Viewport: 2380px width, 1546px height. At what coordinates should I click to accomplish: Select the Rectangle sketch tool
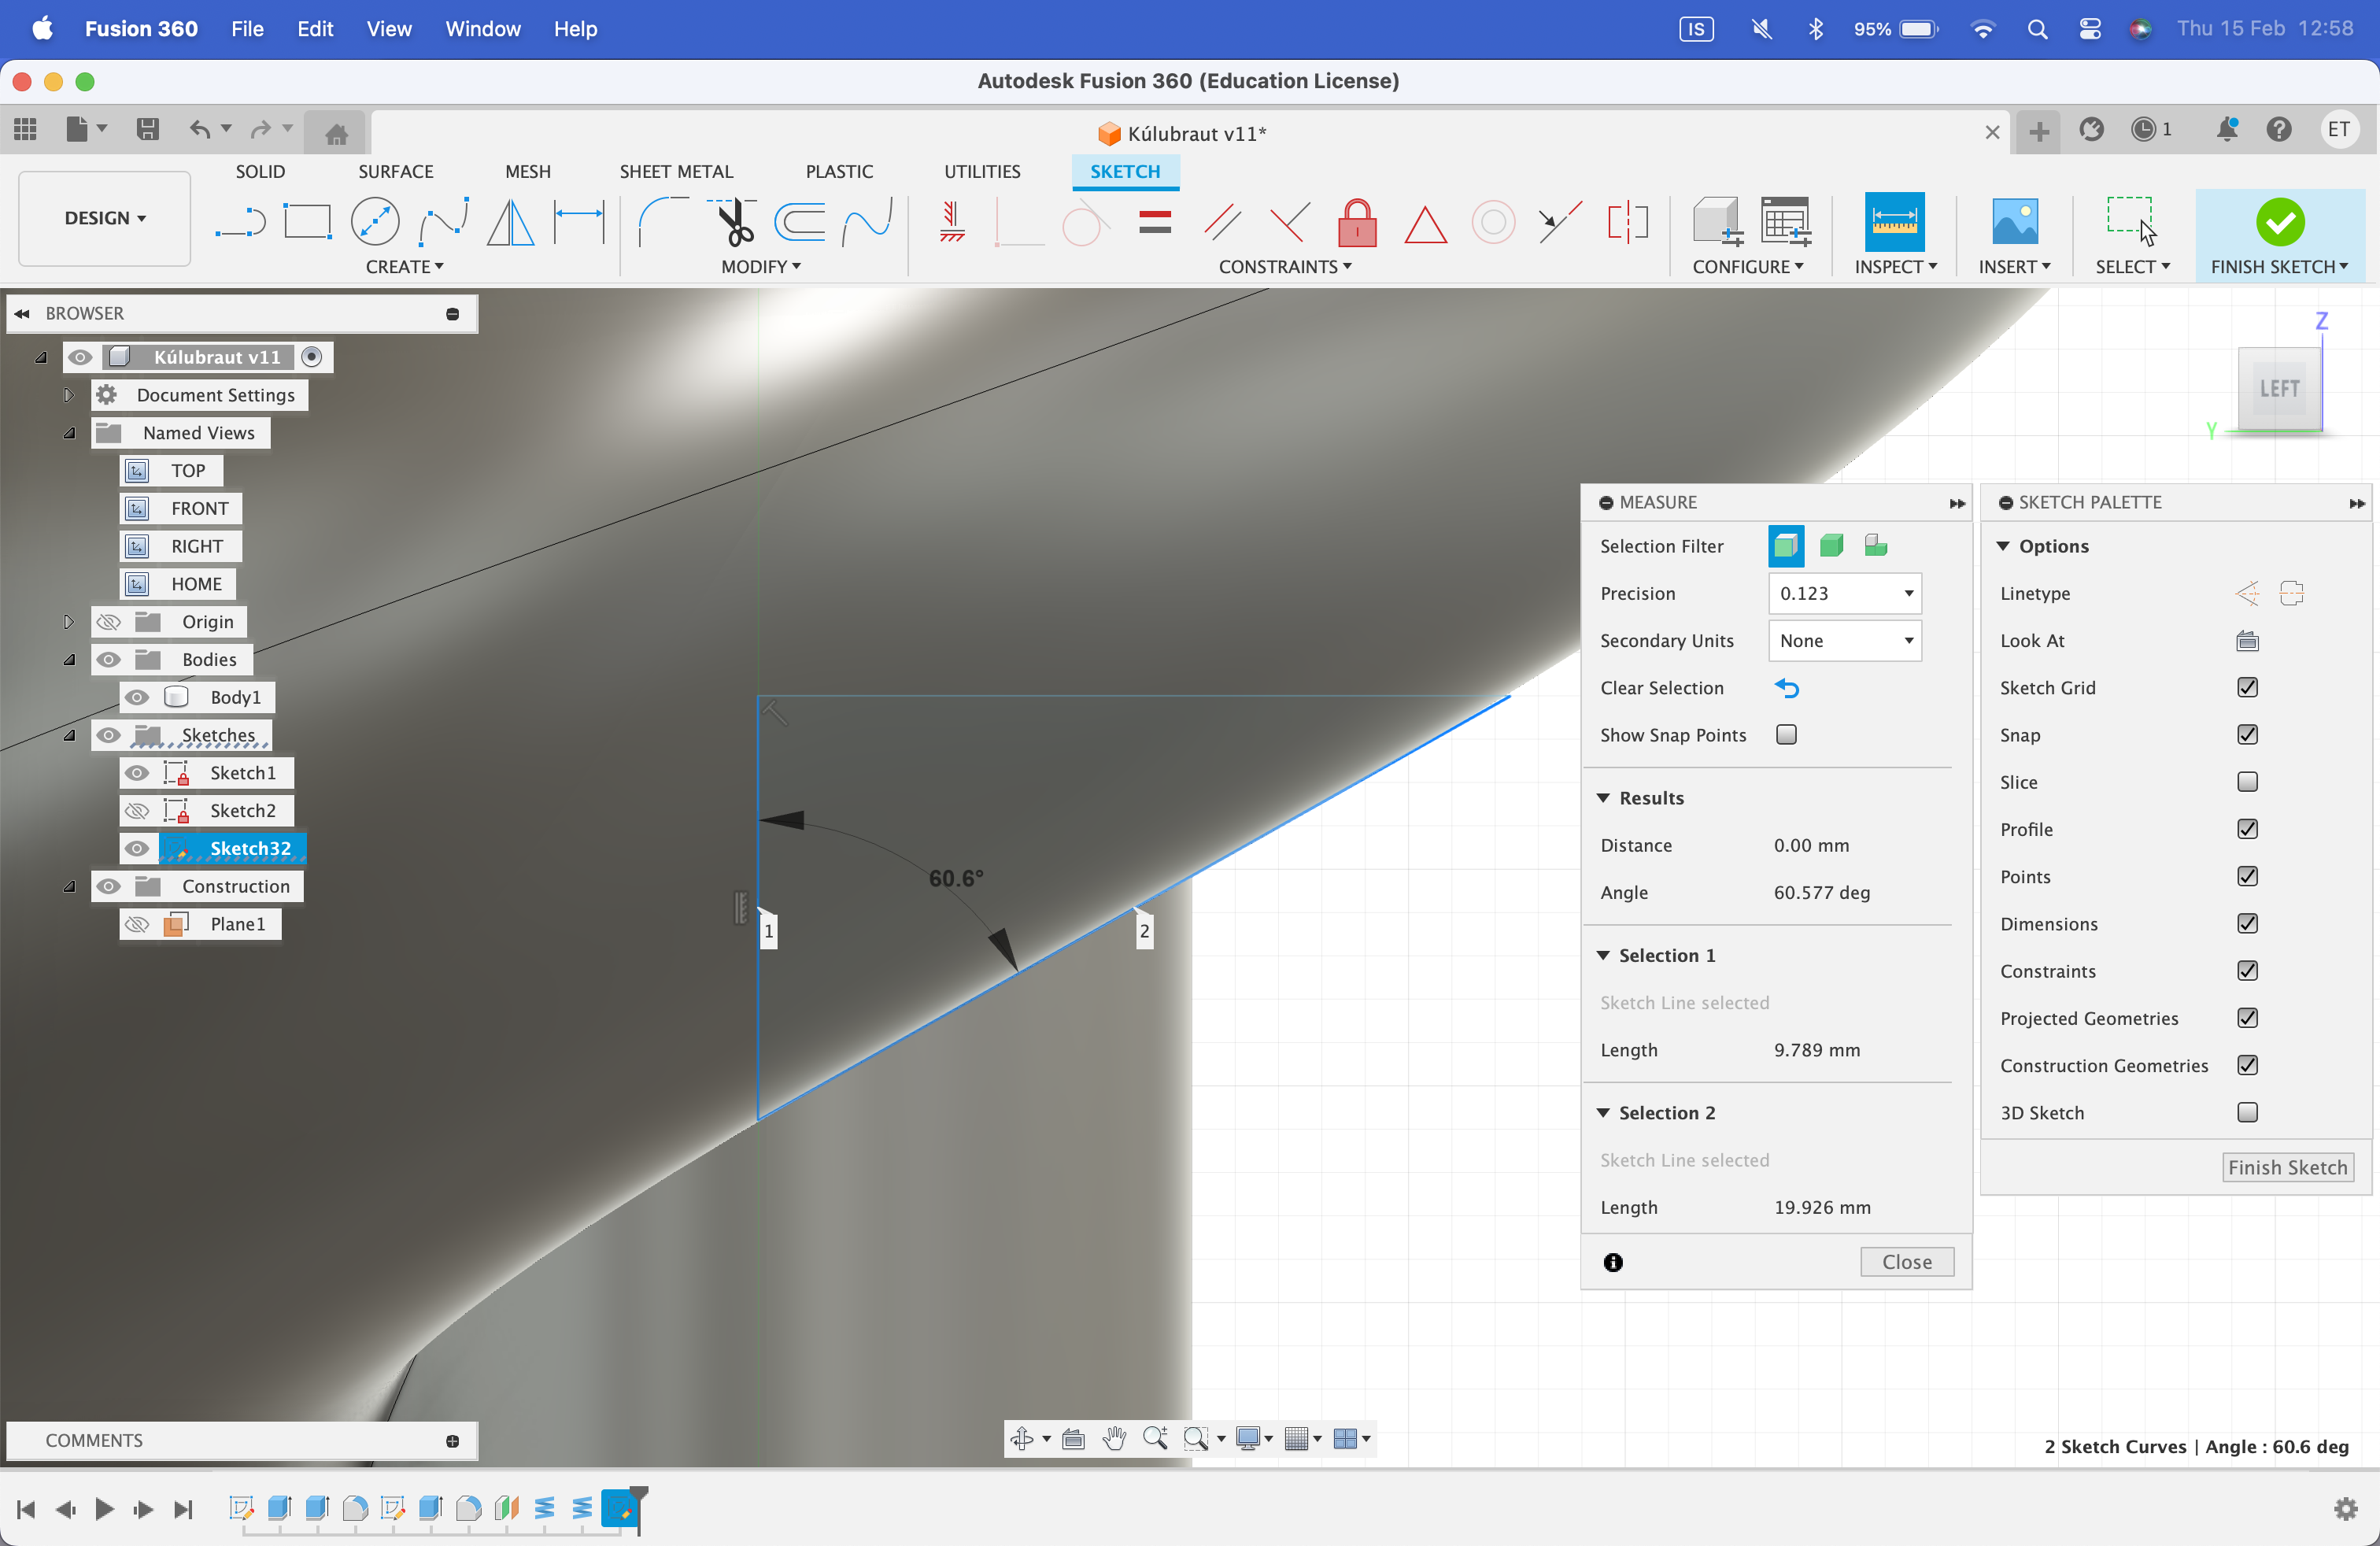tap(307, 222)
